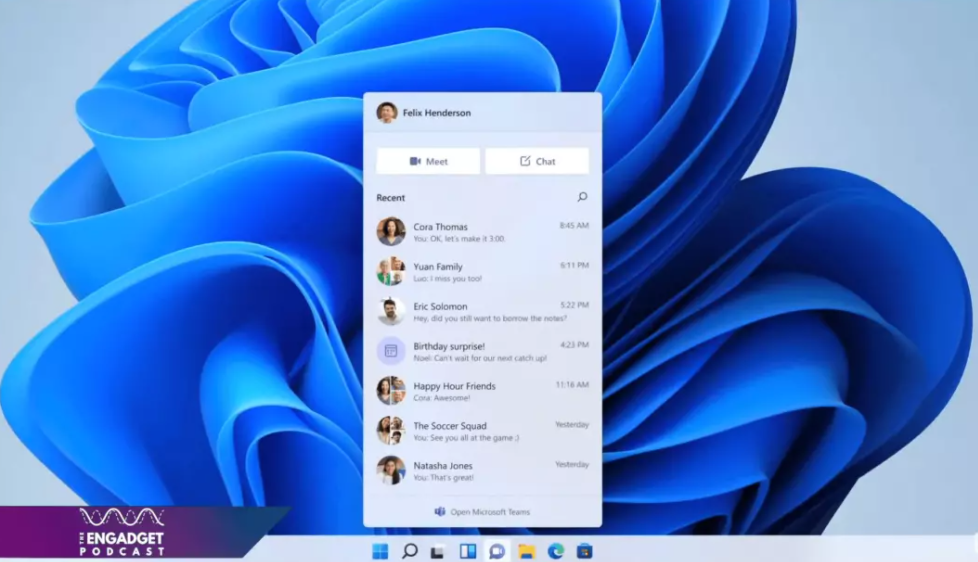Open the Birthday surprise! chat
Image resolution: width=978 pixels, height=562 pixels.
coord(482,351)
